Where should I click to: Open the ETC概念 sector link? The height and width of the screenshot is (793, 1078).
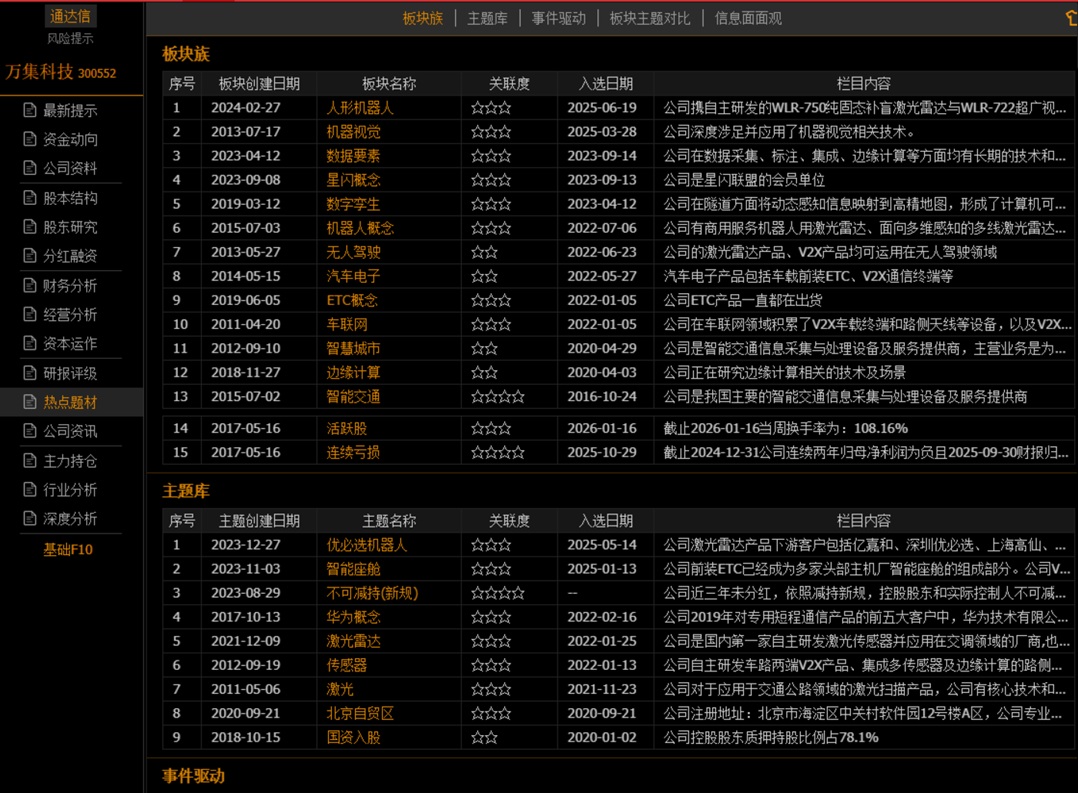coord(352,301)
